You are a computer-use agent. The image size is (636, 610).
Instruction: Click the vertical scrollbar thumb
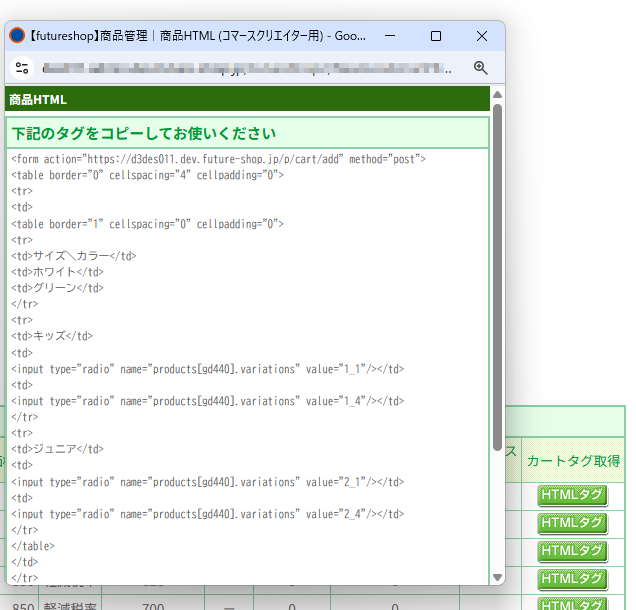tap(497, 275)
